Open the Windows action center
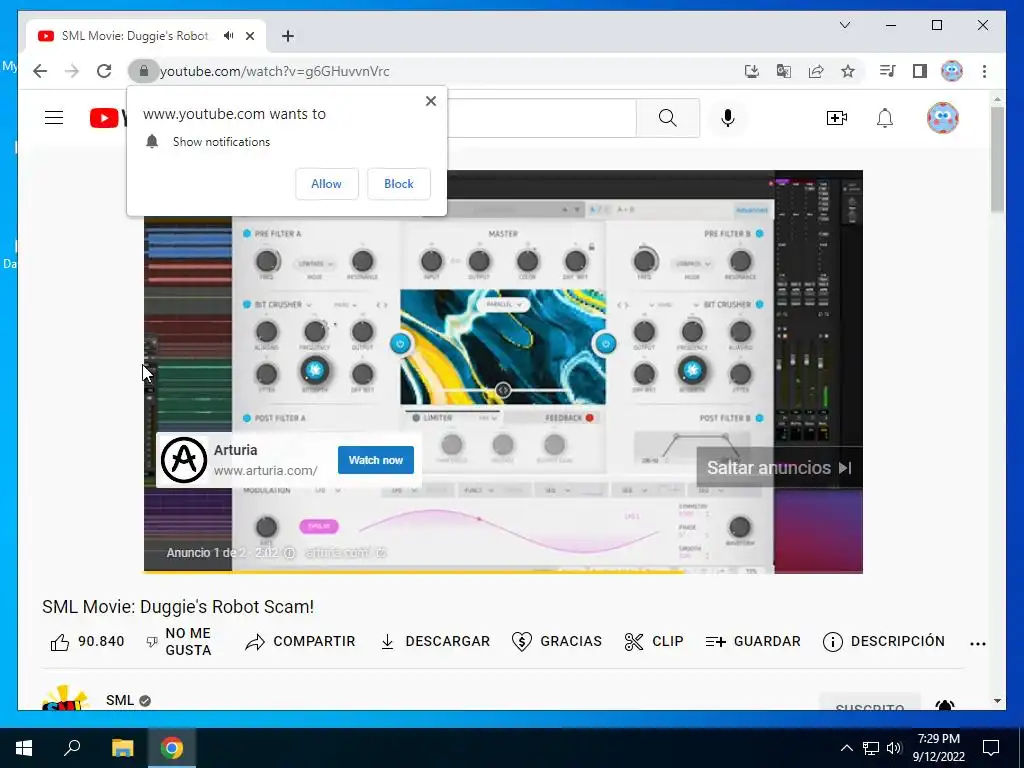1024x768 pixels. tap(991, 748)
